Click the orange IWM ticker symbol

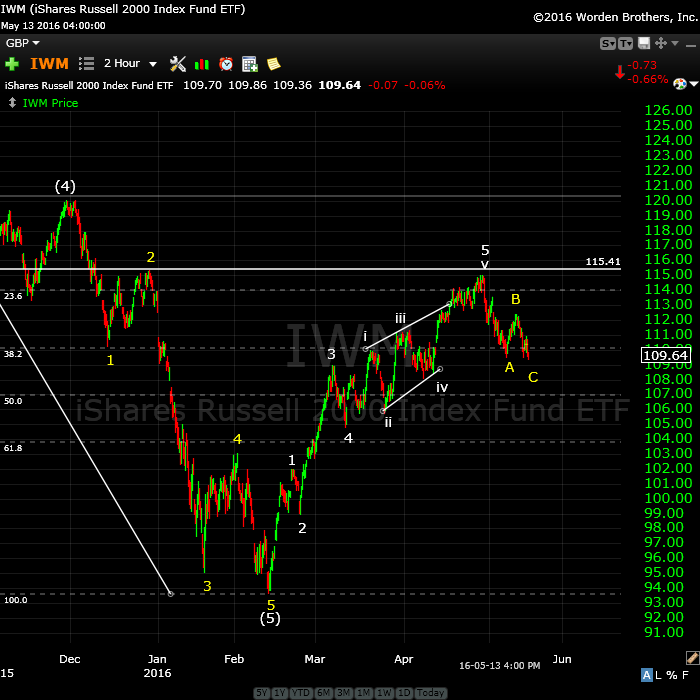pyautogui.click(x=49, y=64)
